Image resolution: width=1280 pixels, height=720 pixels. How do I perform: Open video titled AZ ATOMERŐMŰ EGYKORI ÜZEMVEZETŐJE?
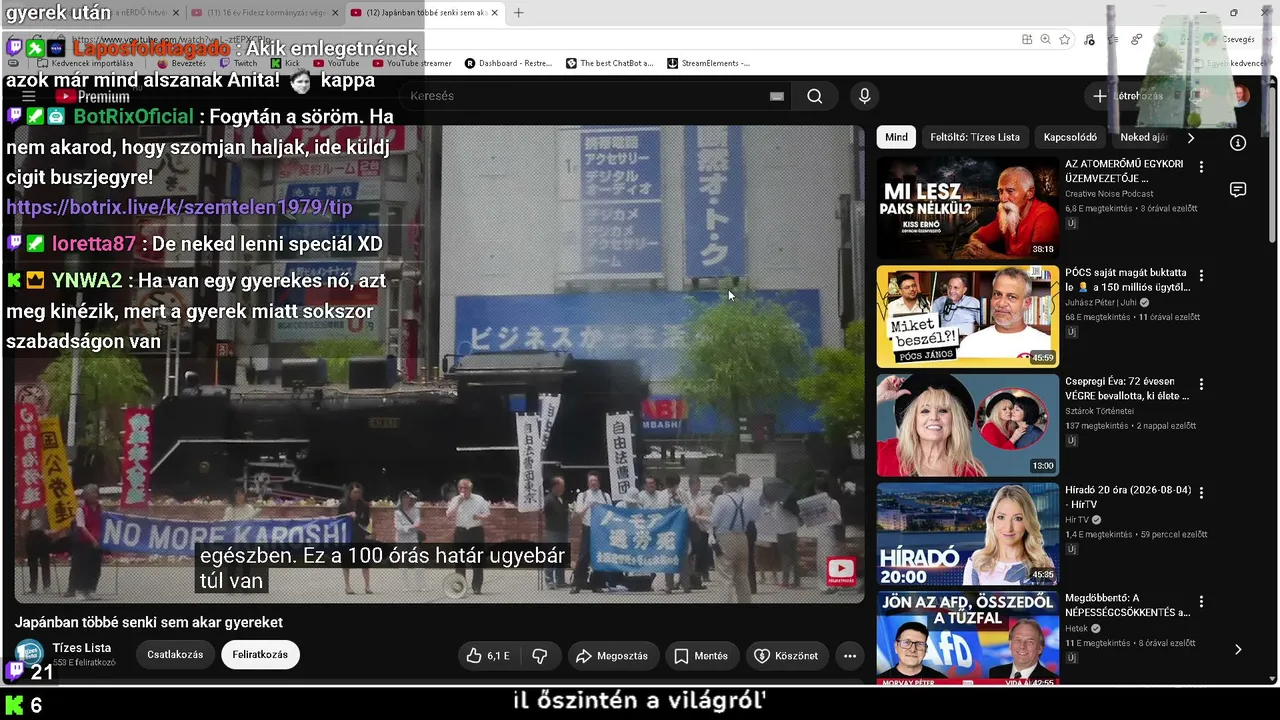1125,171
